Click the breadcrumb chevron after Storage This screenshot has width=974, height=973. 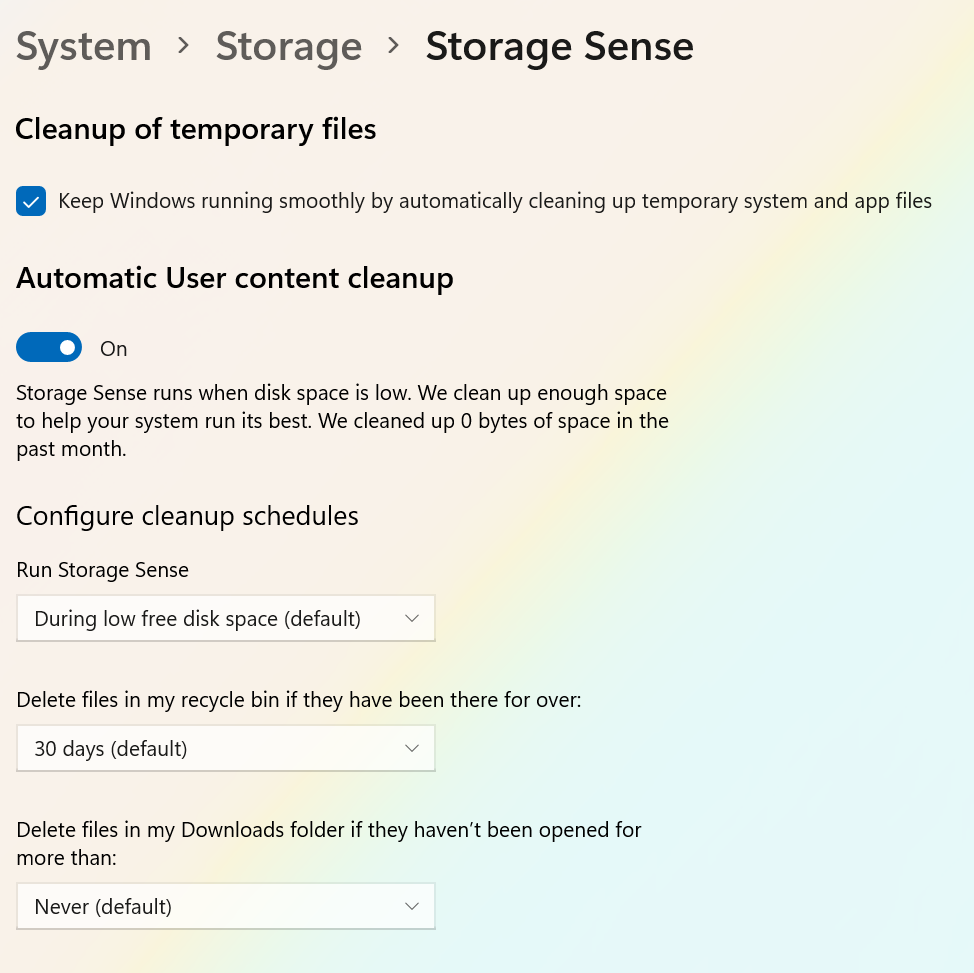[x=392, y=46]
